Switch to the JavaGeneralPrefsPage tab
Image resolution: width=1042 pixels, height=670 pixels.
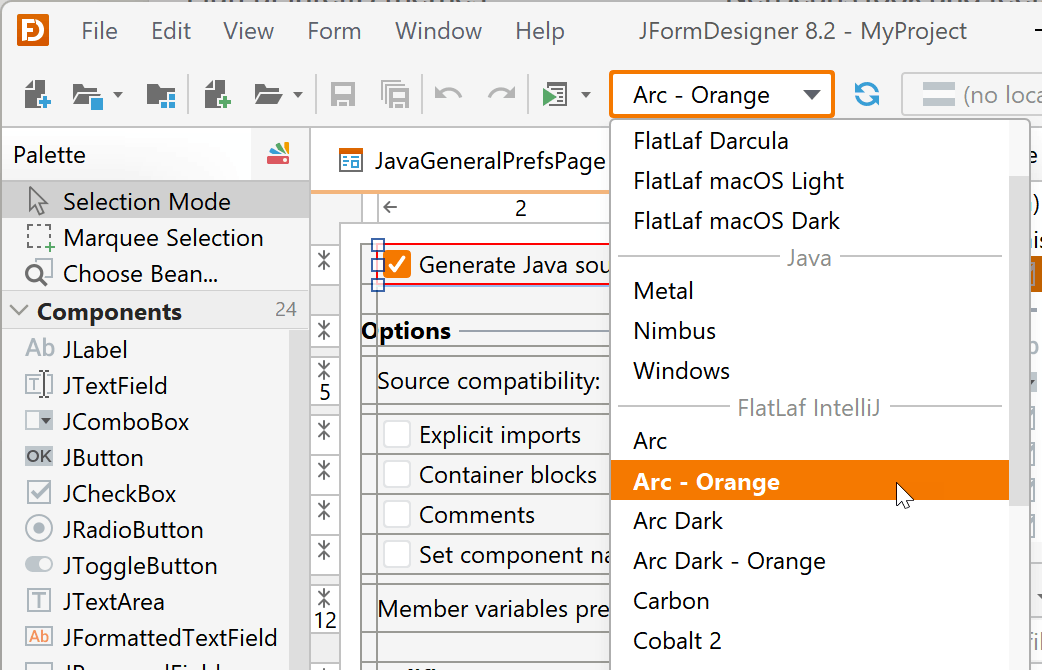(472, 161)
